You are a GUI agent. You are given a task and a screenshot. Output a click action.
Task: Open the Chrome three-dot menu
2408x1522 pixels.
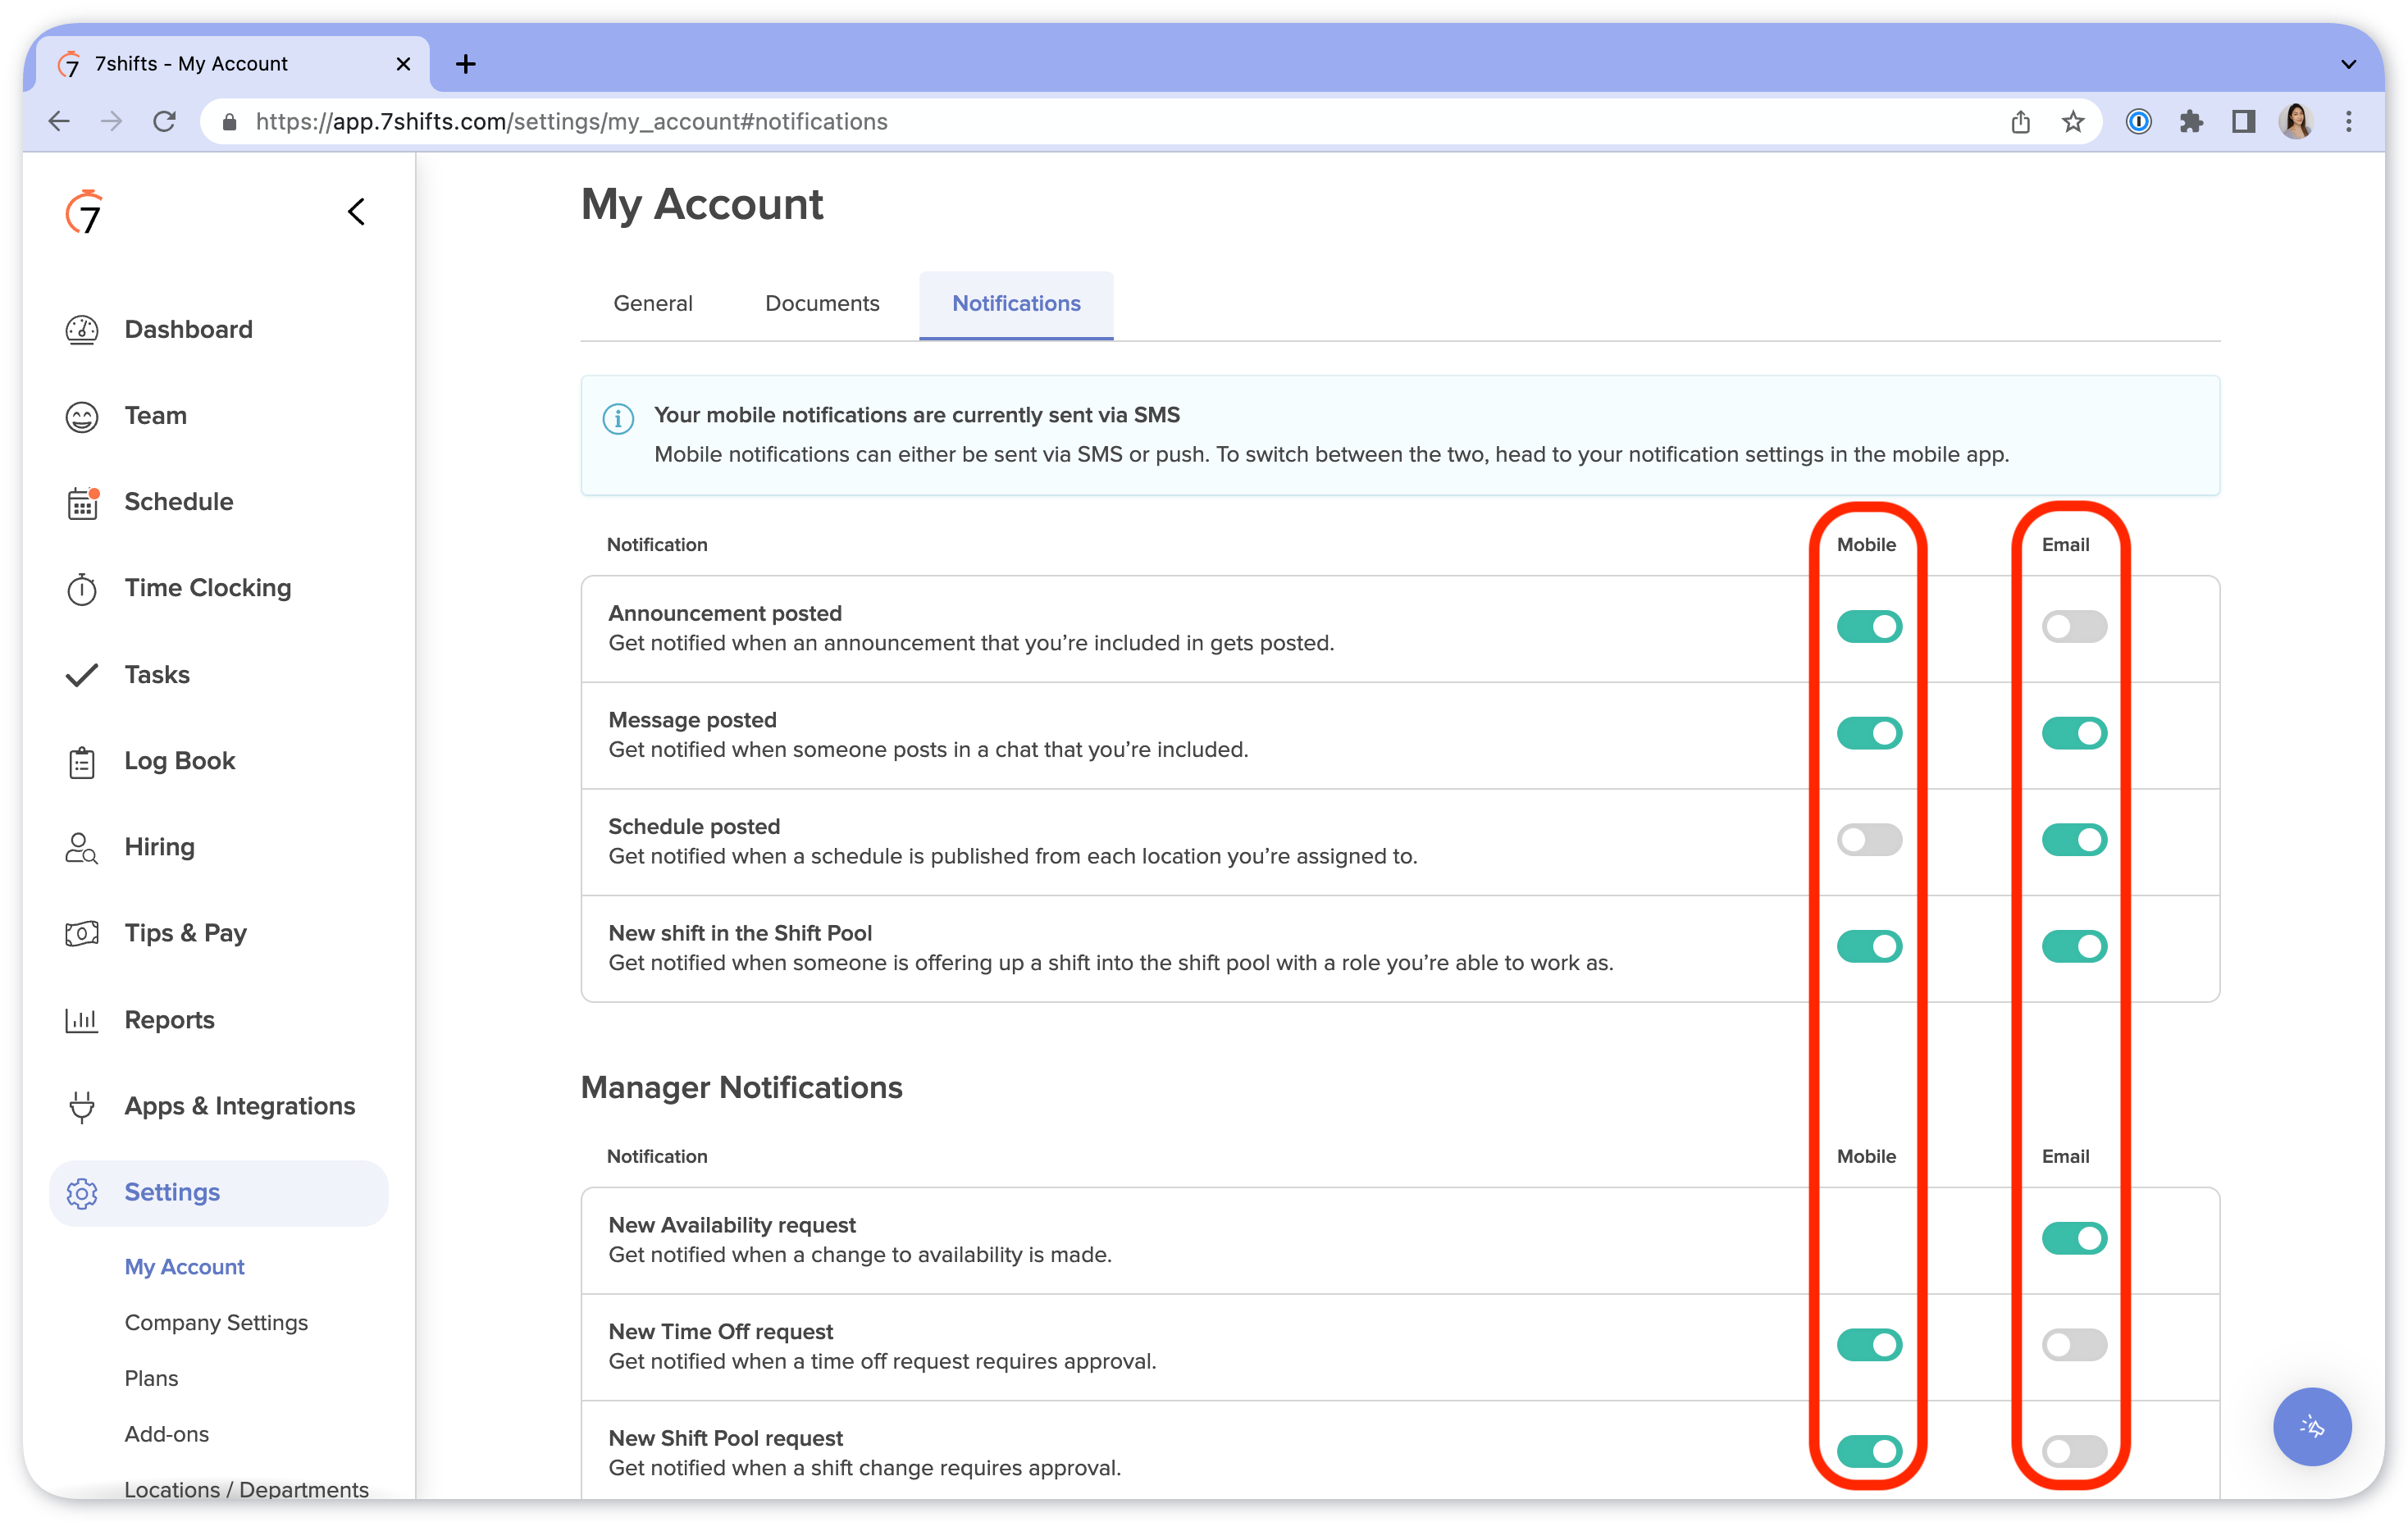tap(2349, 121)
